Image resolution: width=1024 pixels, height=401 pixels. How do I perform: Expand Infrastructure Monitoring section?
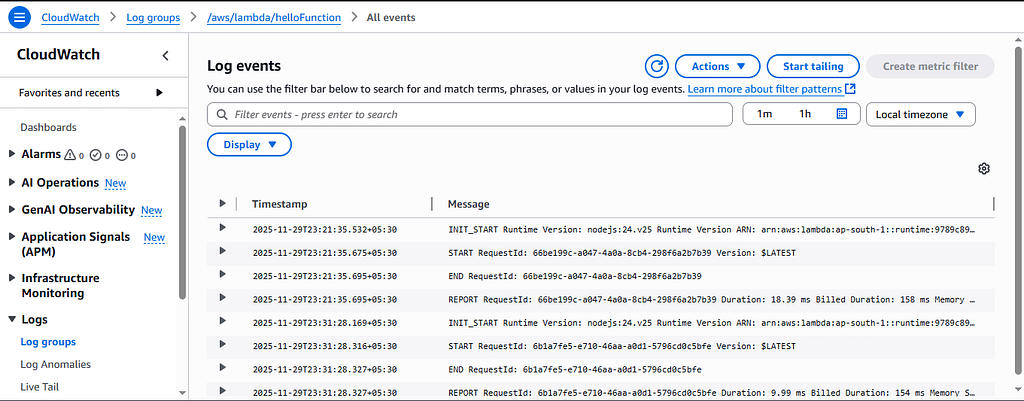point(12,278)
